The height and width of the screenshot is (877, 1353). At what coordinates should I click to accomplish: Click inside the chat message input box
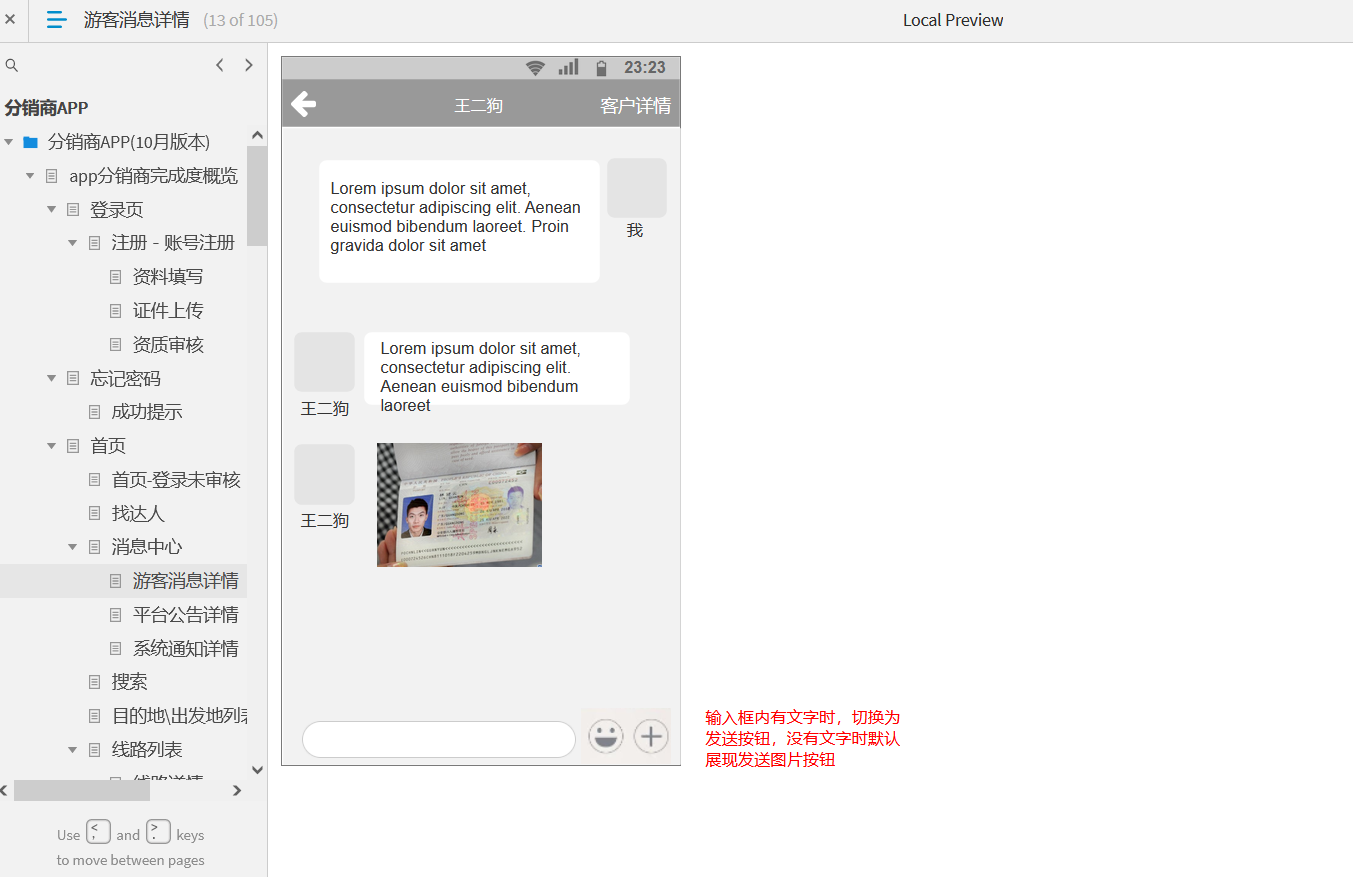439,739
